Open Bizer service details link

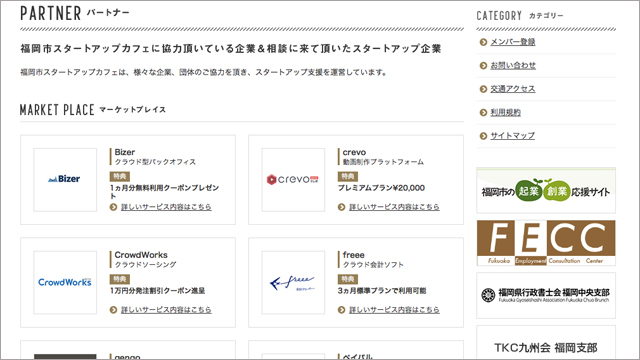166,207
